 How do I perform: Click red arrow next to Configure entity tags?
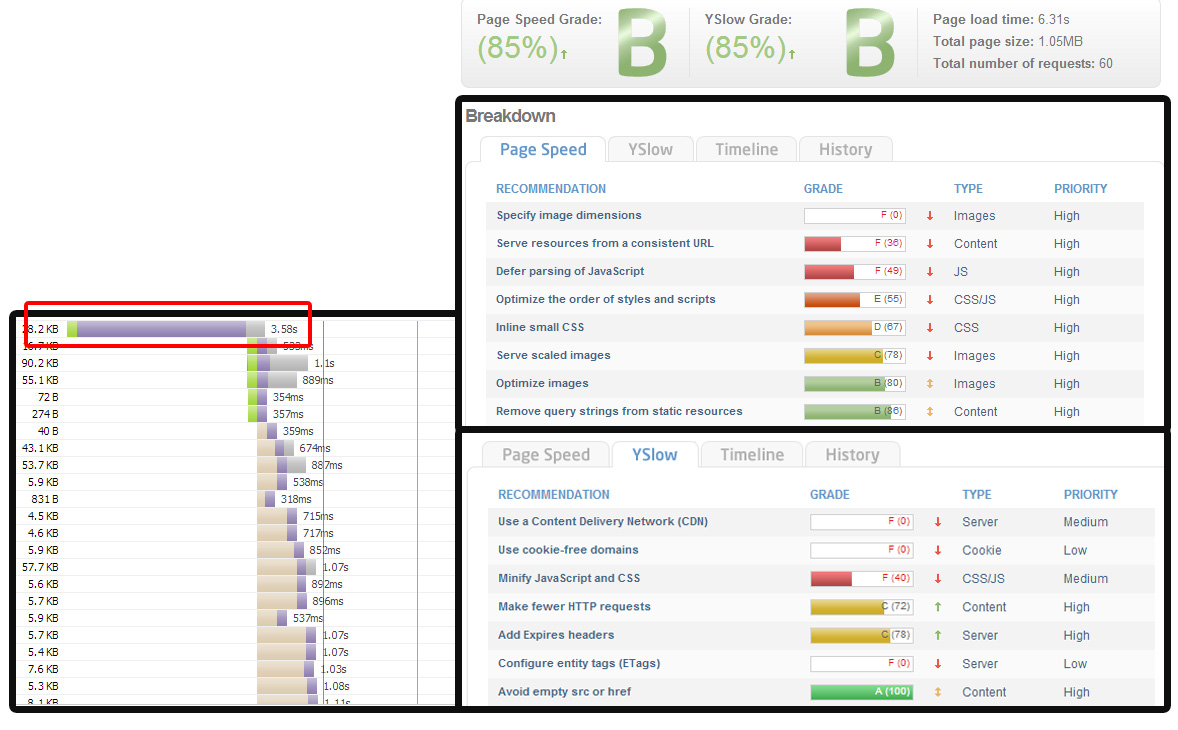pos(938,664)
